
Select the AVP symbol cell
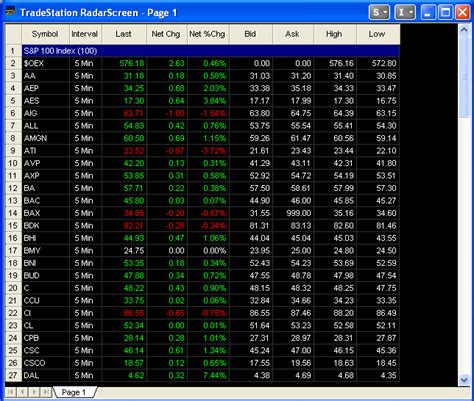pyautogui.click(x=45, y=163)
